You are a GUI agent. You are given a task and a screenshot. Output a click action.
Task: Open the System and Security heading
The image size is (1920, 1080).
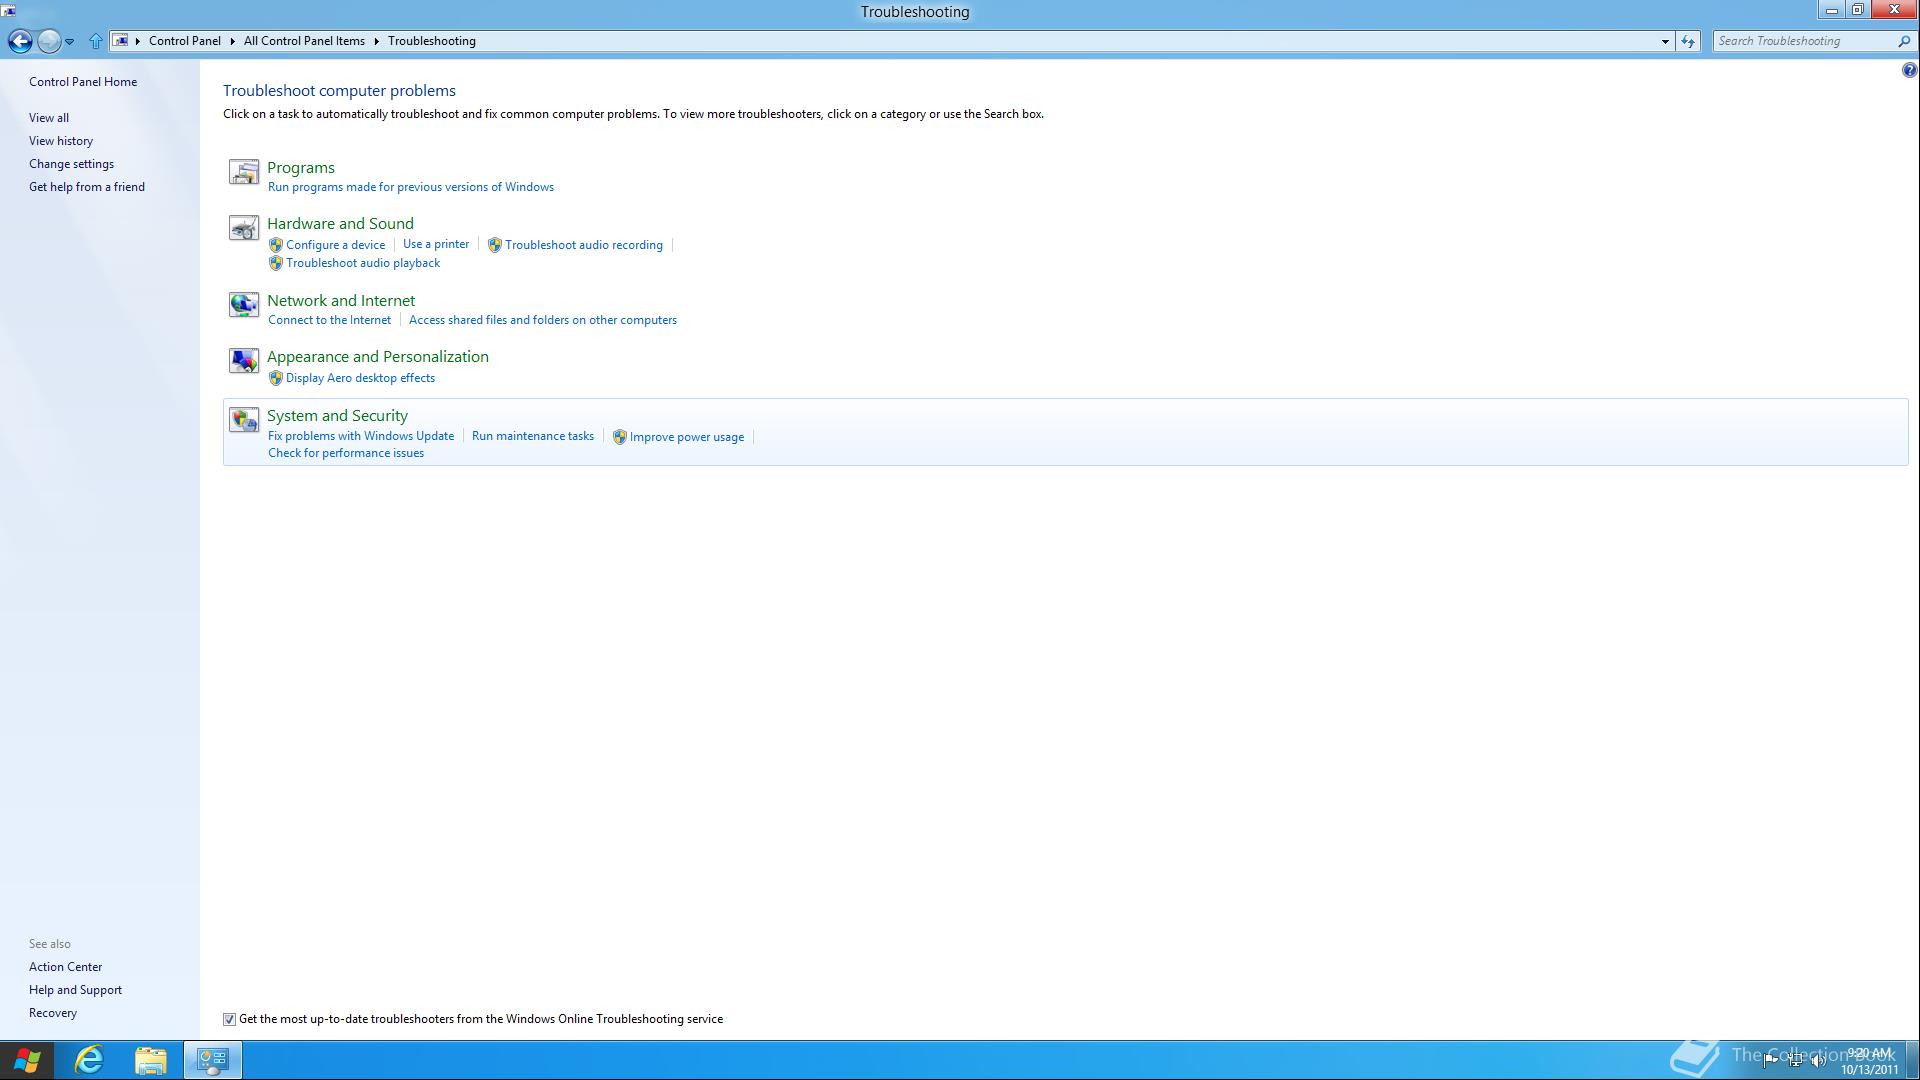tap(337, 416)
